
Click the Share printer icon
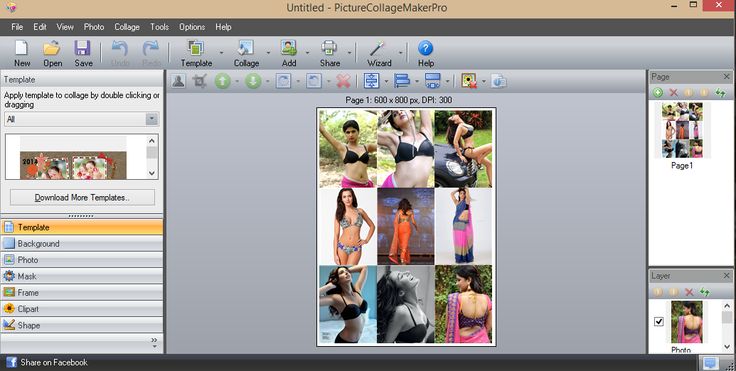coord(329,48)
